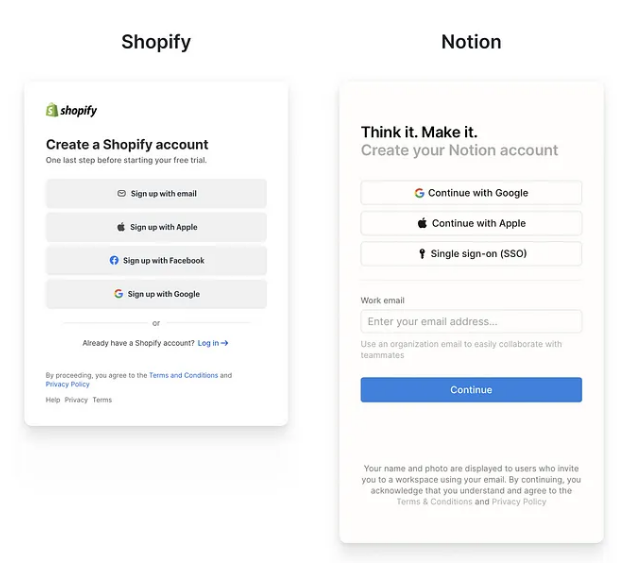The image size is (623, 563).
Task: Choose Sign up with email
Action: point(156,193)
